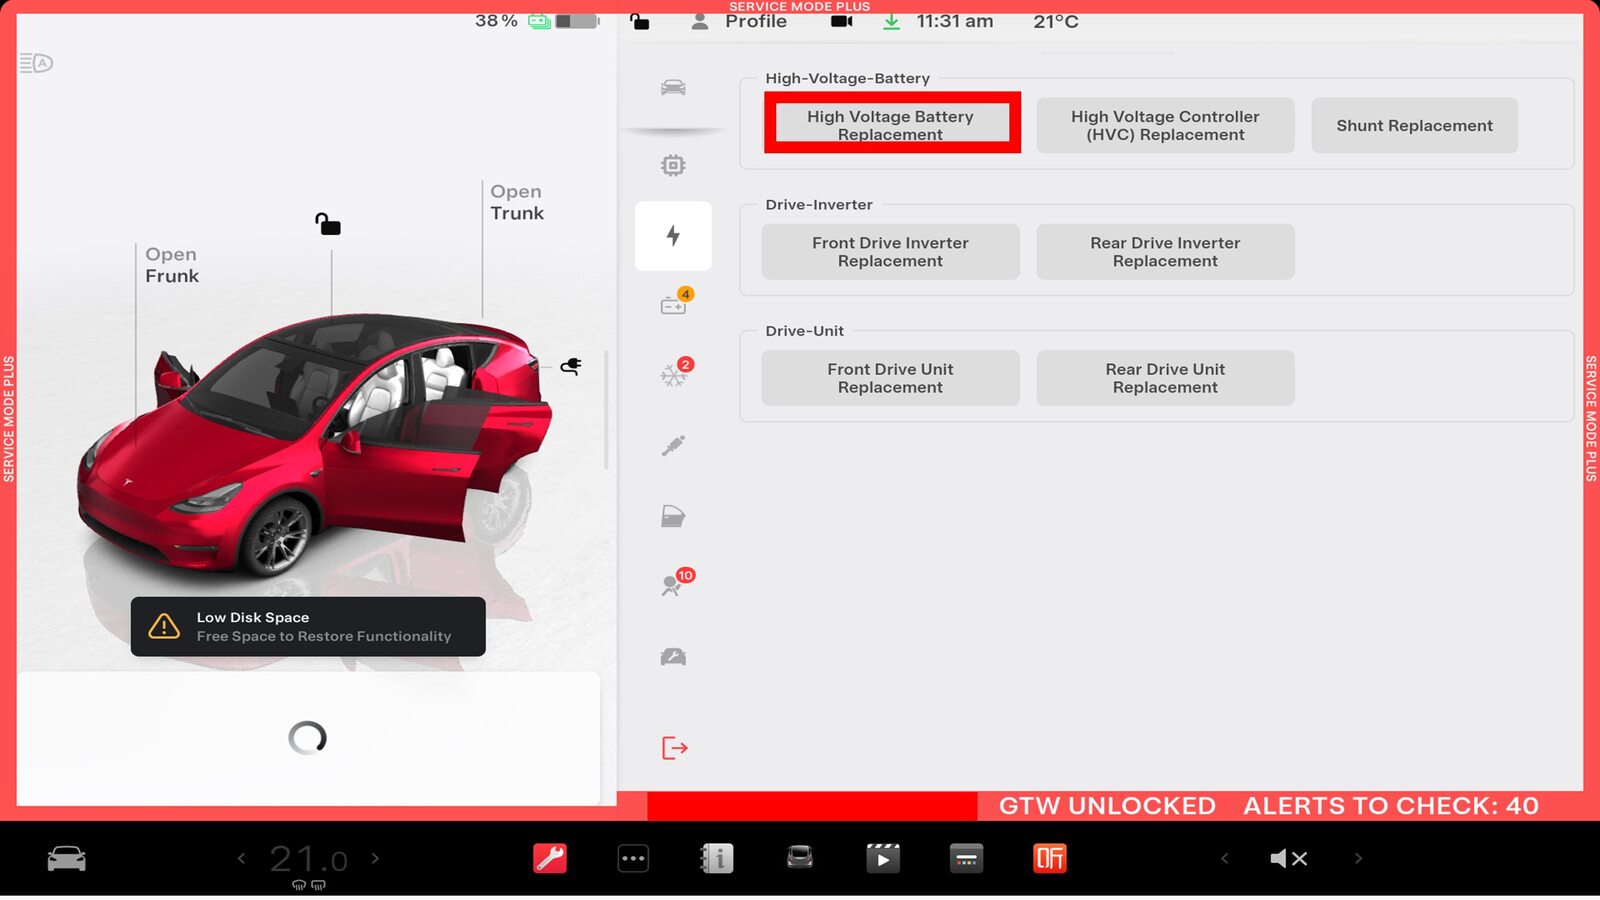This screenshot has width=1600, height=900.
Task: Choose Rear Drive Unit Replacement
Action: [1165, 378]
